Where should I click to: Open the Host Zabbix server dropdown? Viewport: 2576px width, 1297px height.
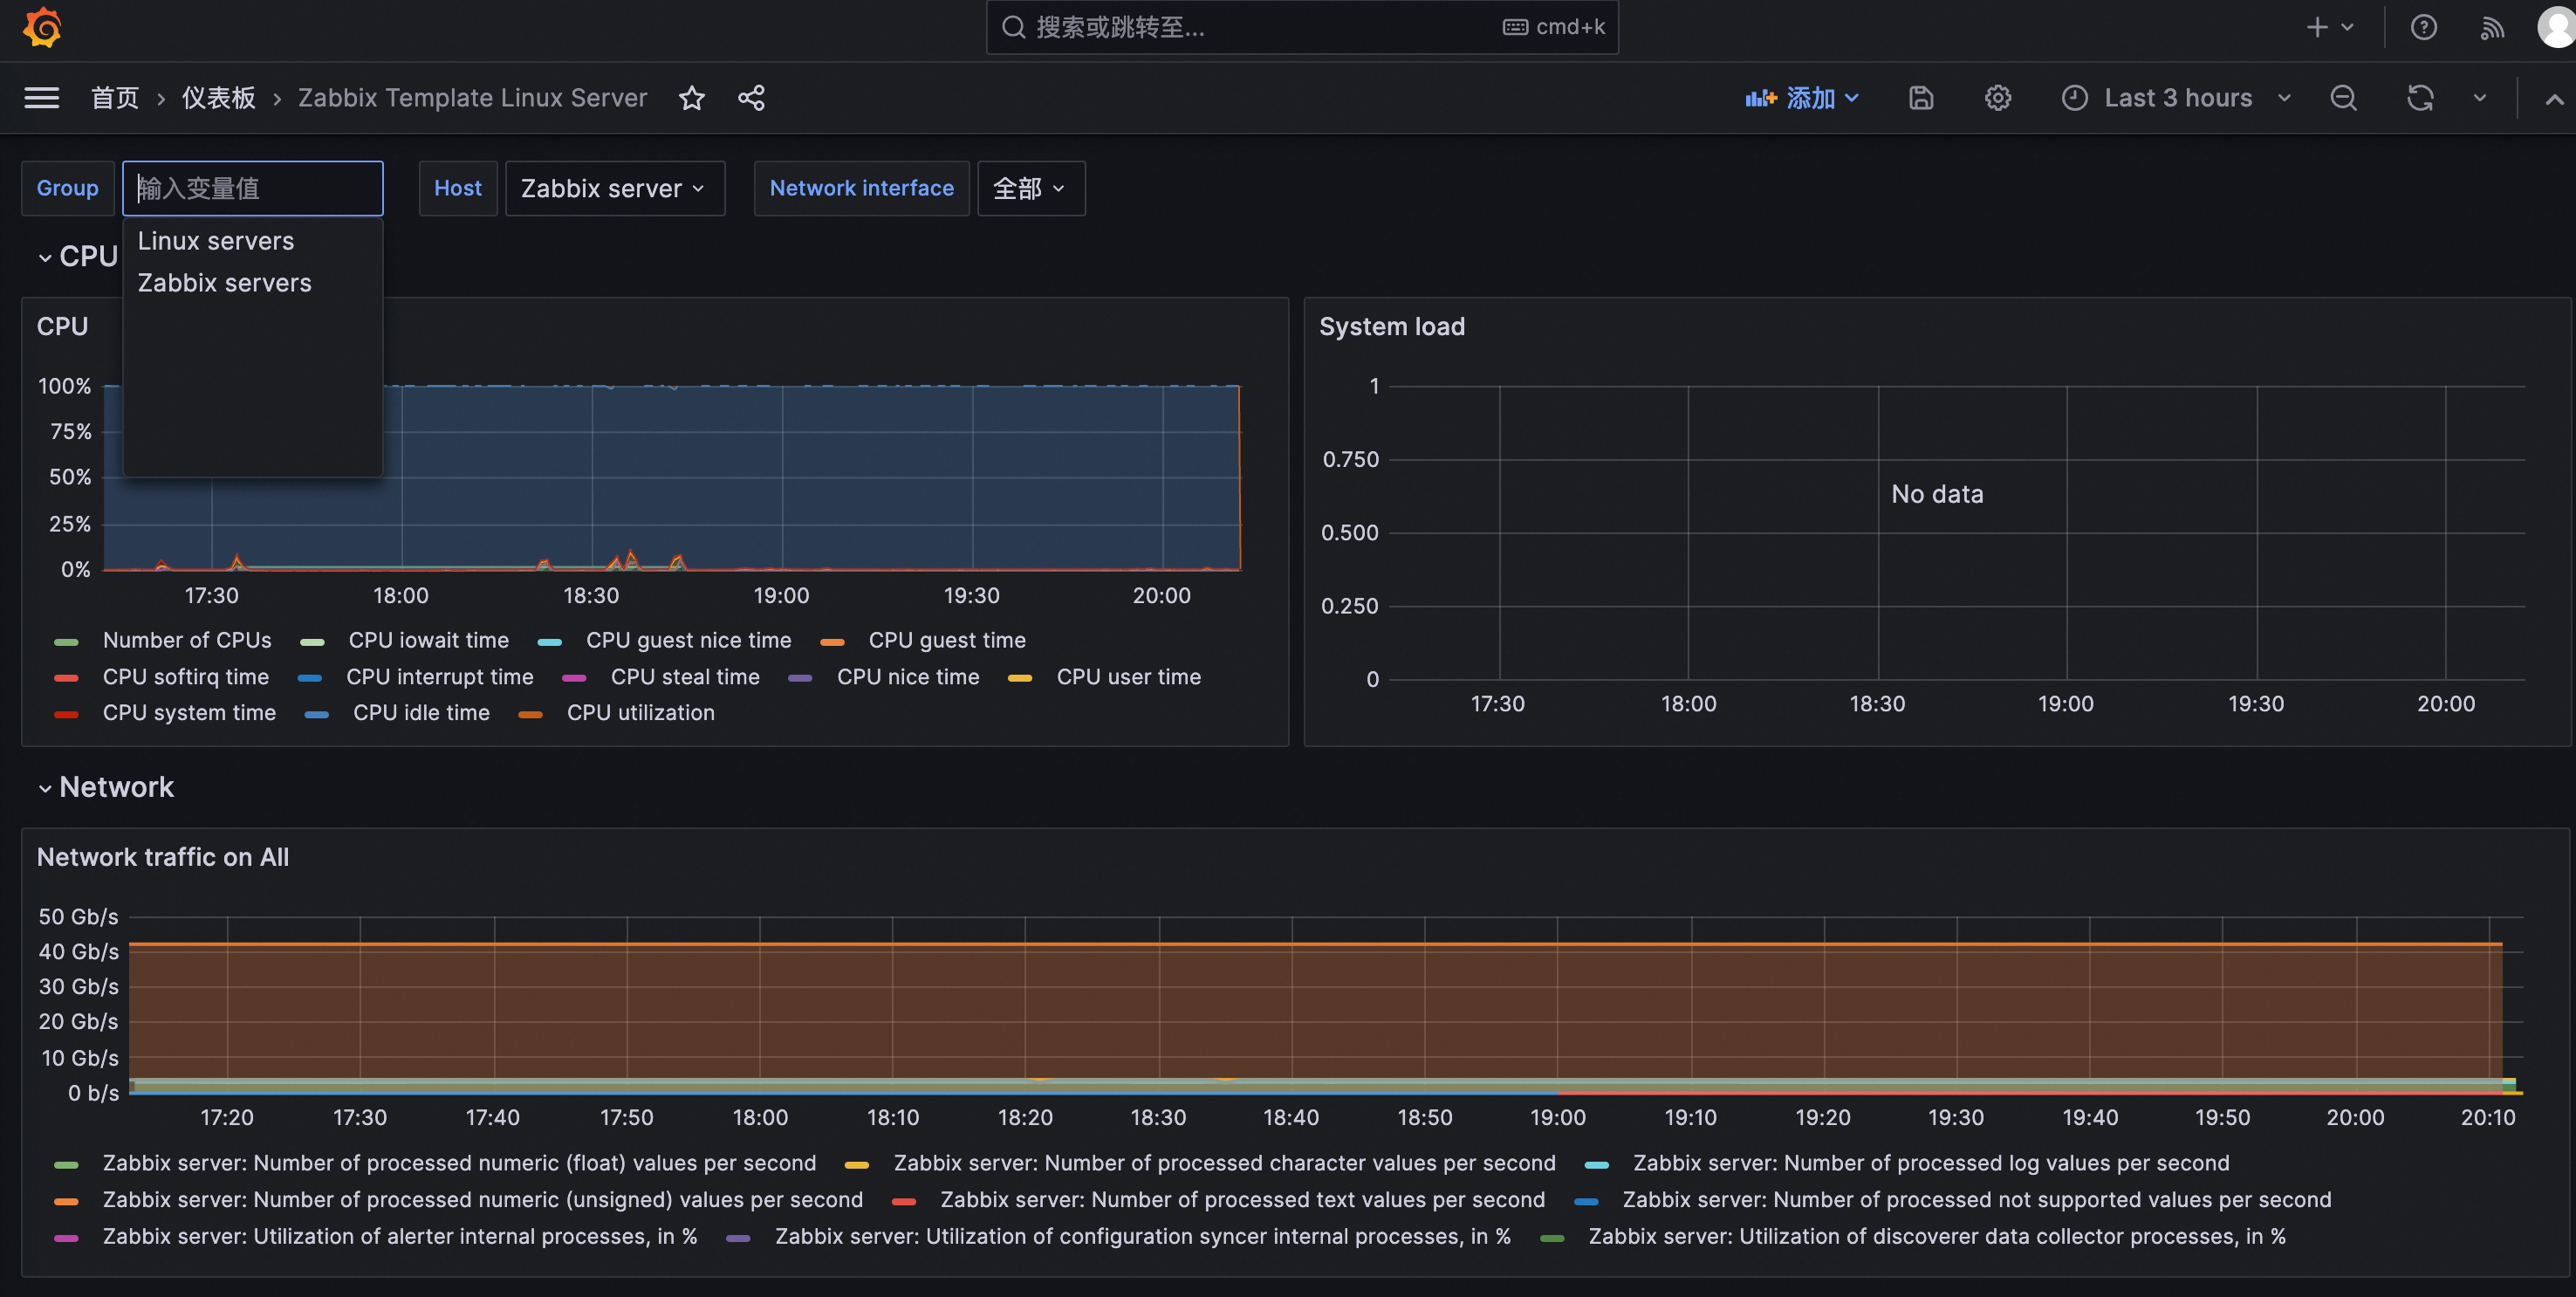point(614,188)
